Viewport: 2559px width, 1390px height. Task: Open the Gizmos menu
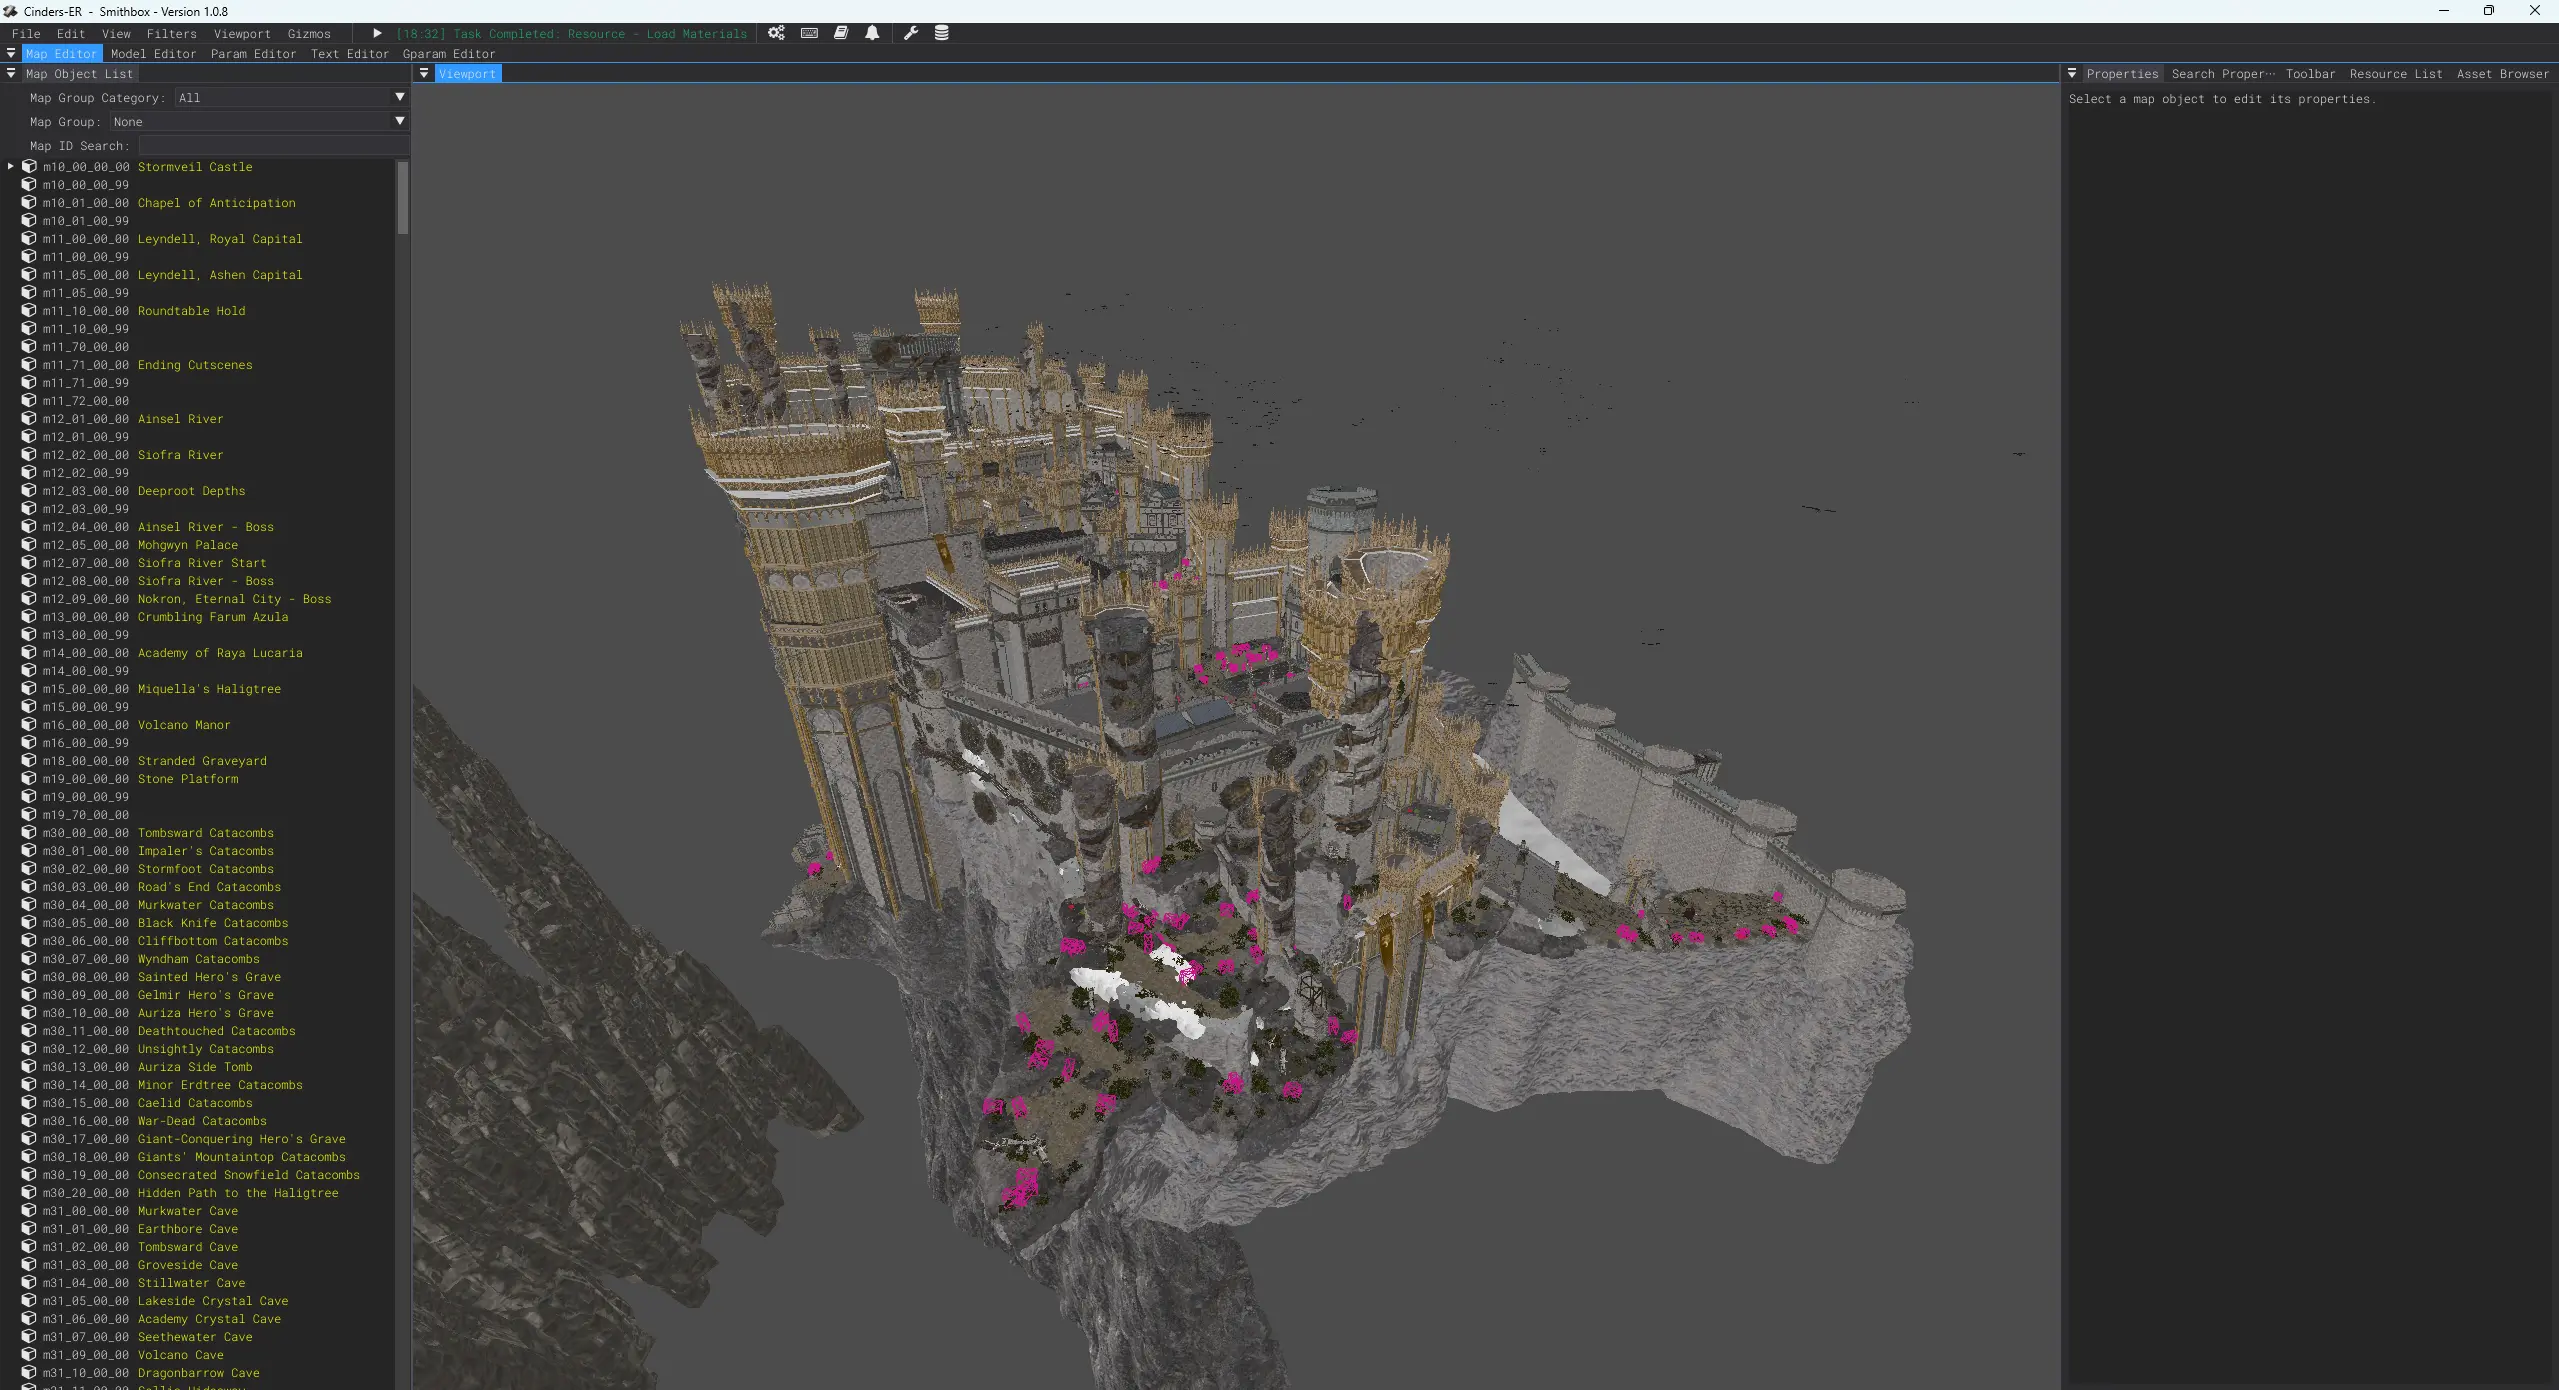pos(309,34)
